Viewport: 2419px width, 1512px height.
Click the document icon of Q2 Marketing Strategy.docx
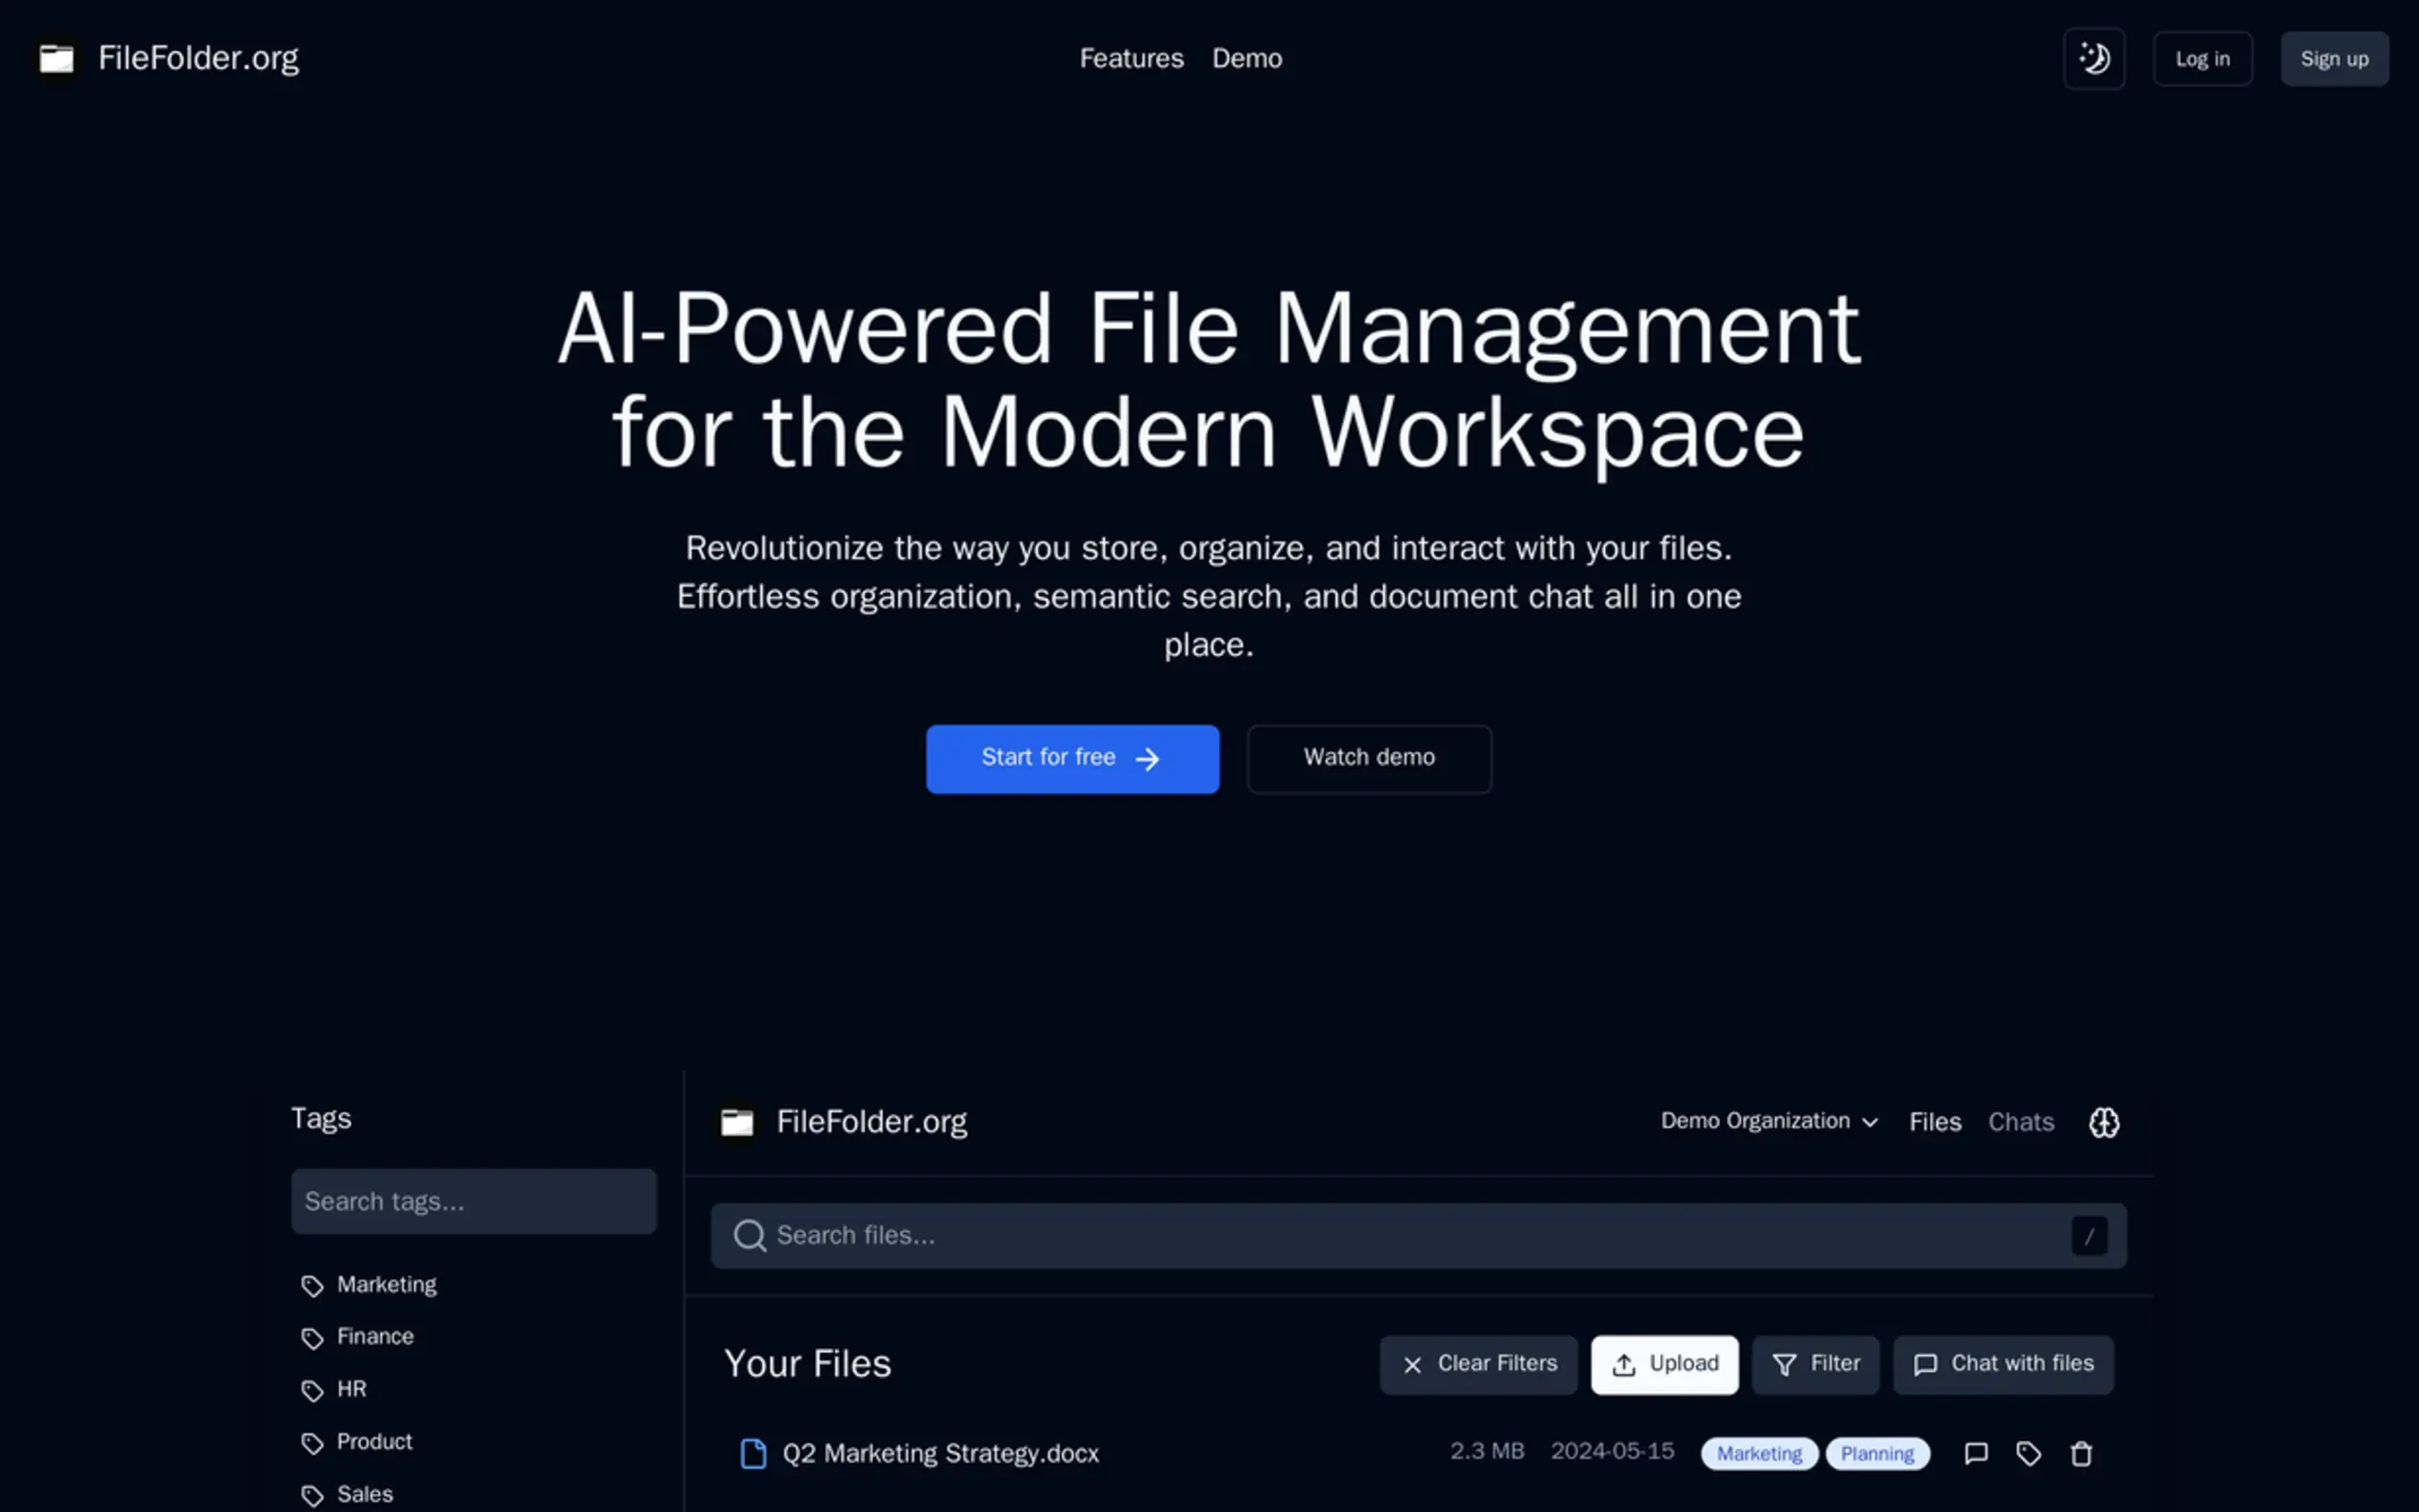[x=752, y=1453]
